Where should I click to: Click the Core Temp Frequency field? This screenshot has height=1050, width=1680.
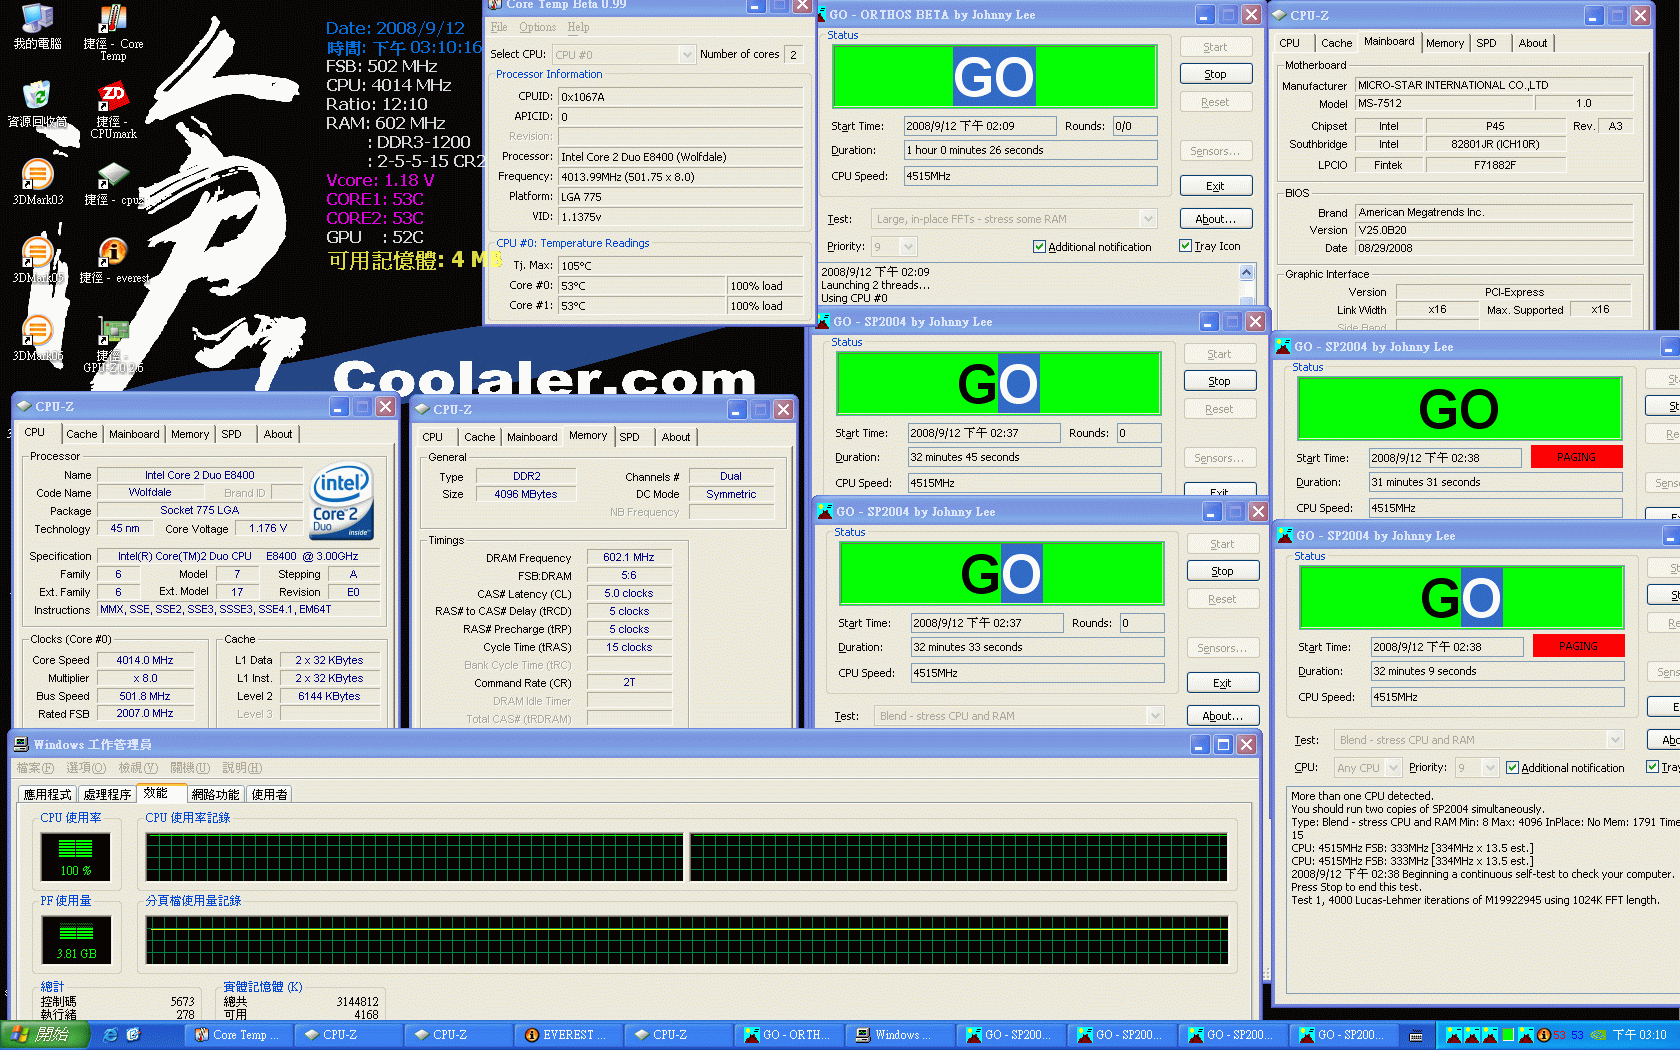(681, 177)
